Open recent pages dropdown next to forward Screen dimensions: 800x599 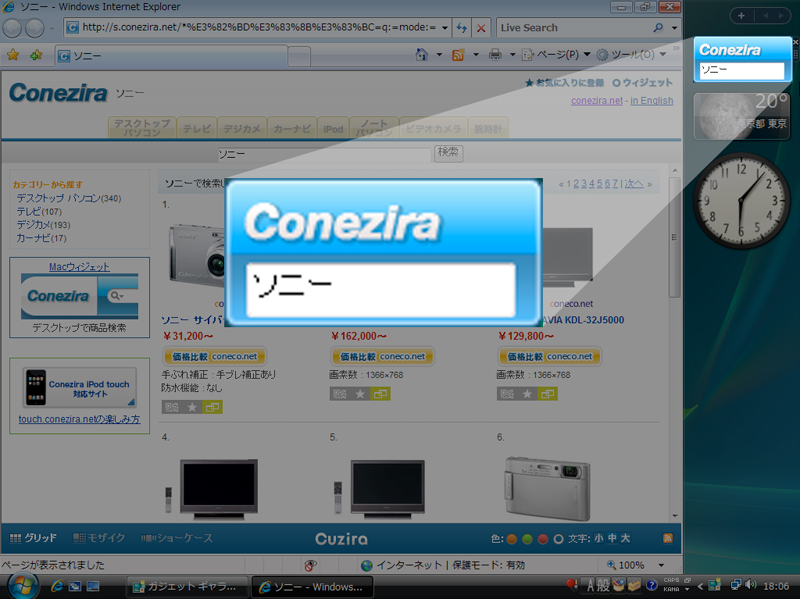click(52, 29)
